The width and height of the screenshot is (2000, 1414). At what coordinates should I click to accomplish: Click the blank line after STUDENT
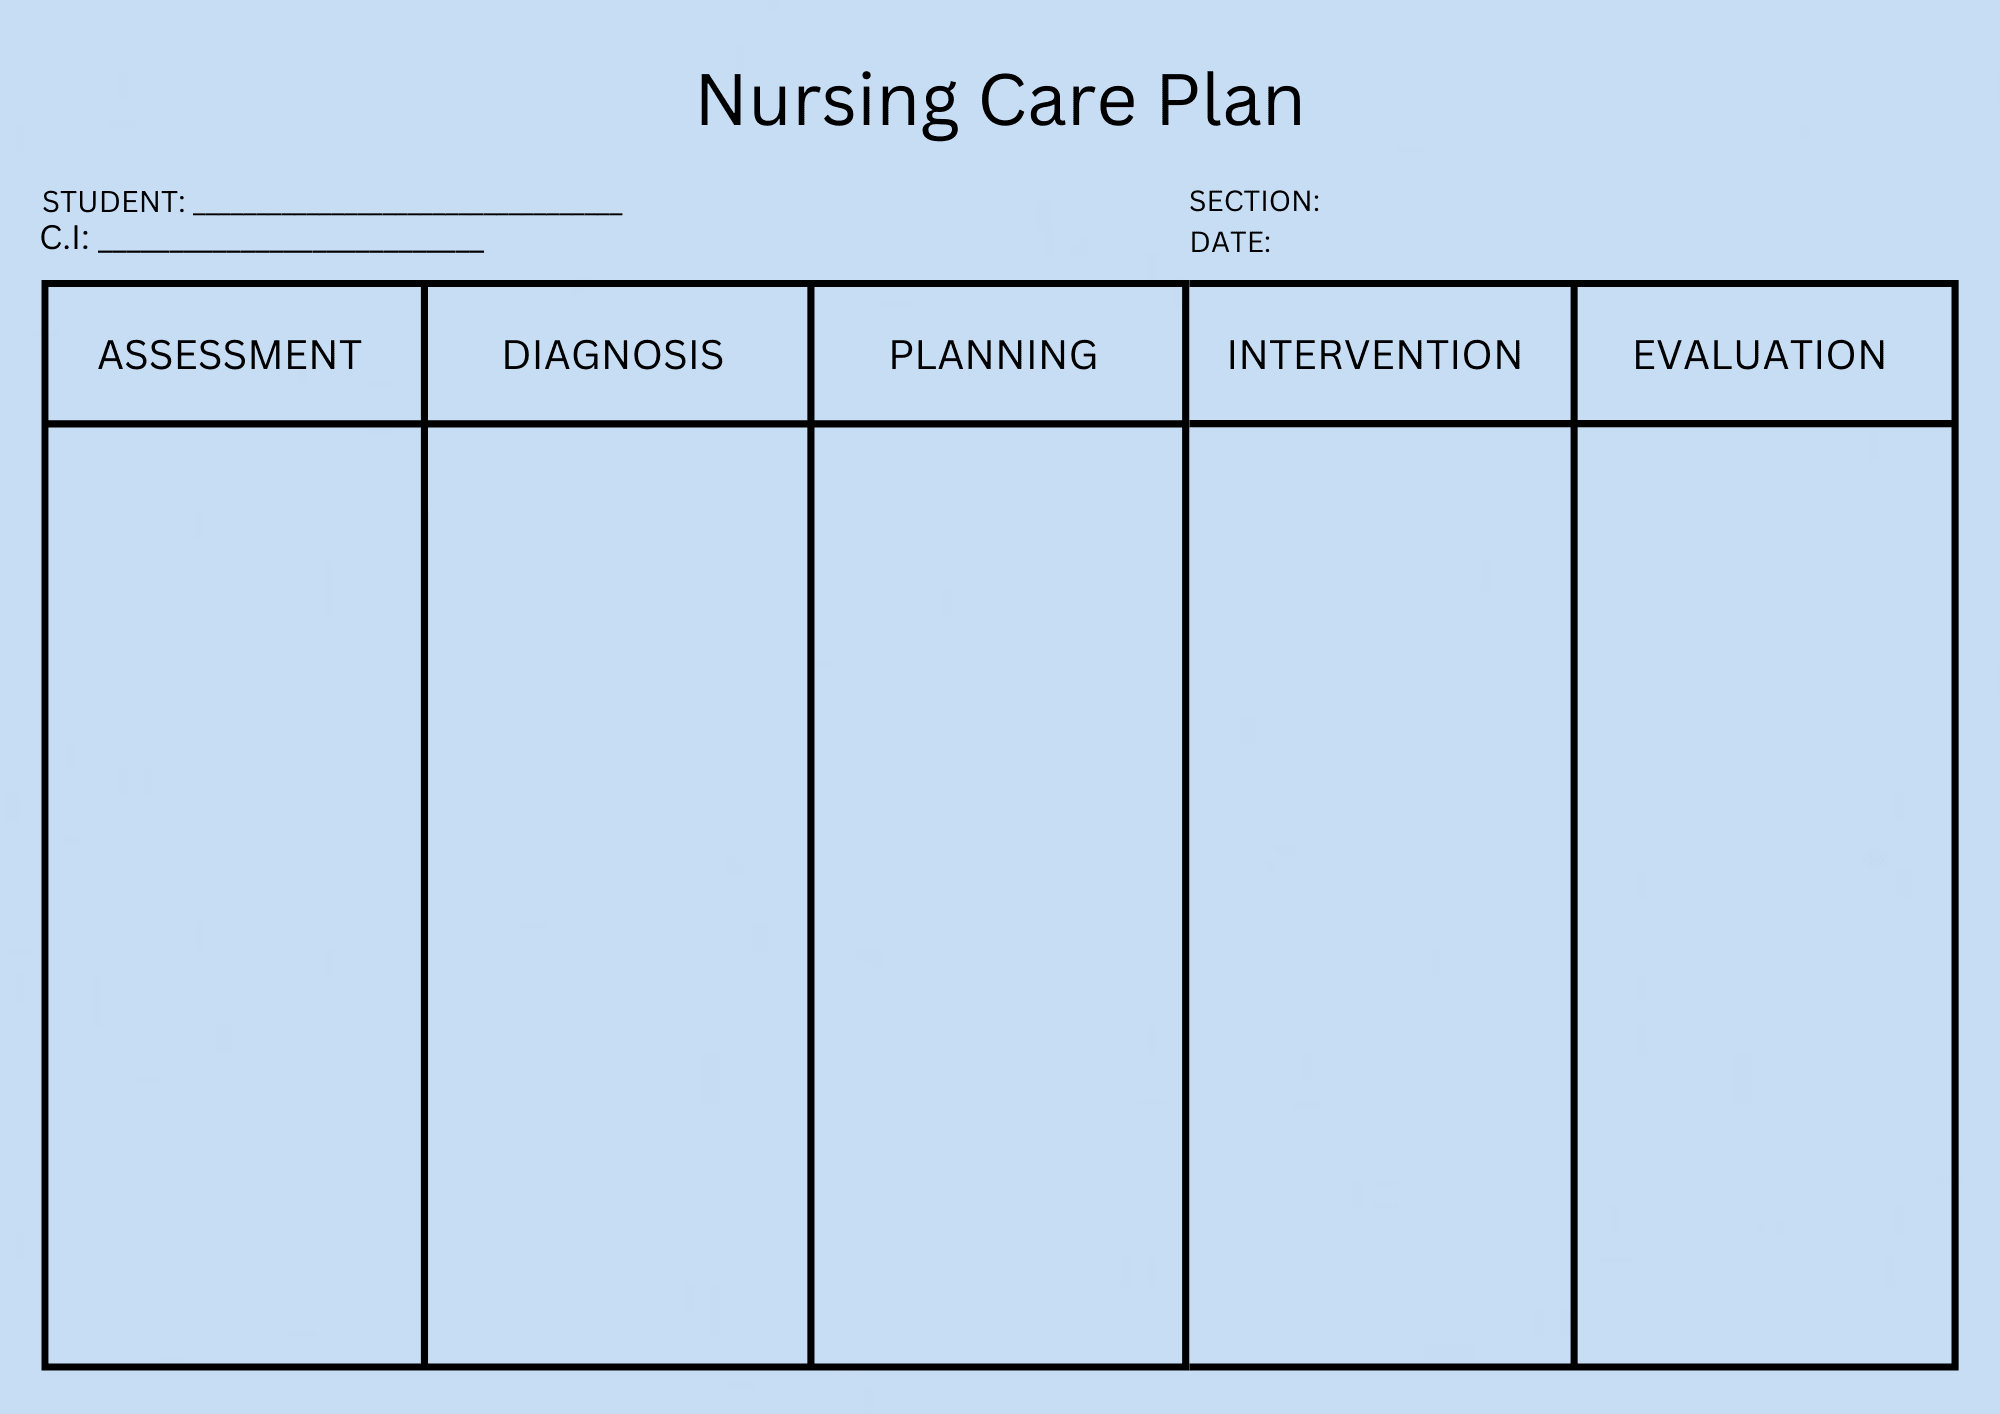coord(407,206)
